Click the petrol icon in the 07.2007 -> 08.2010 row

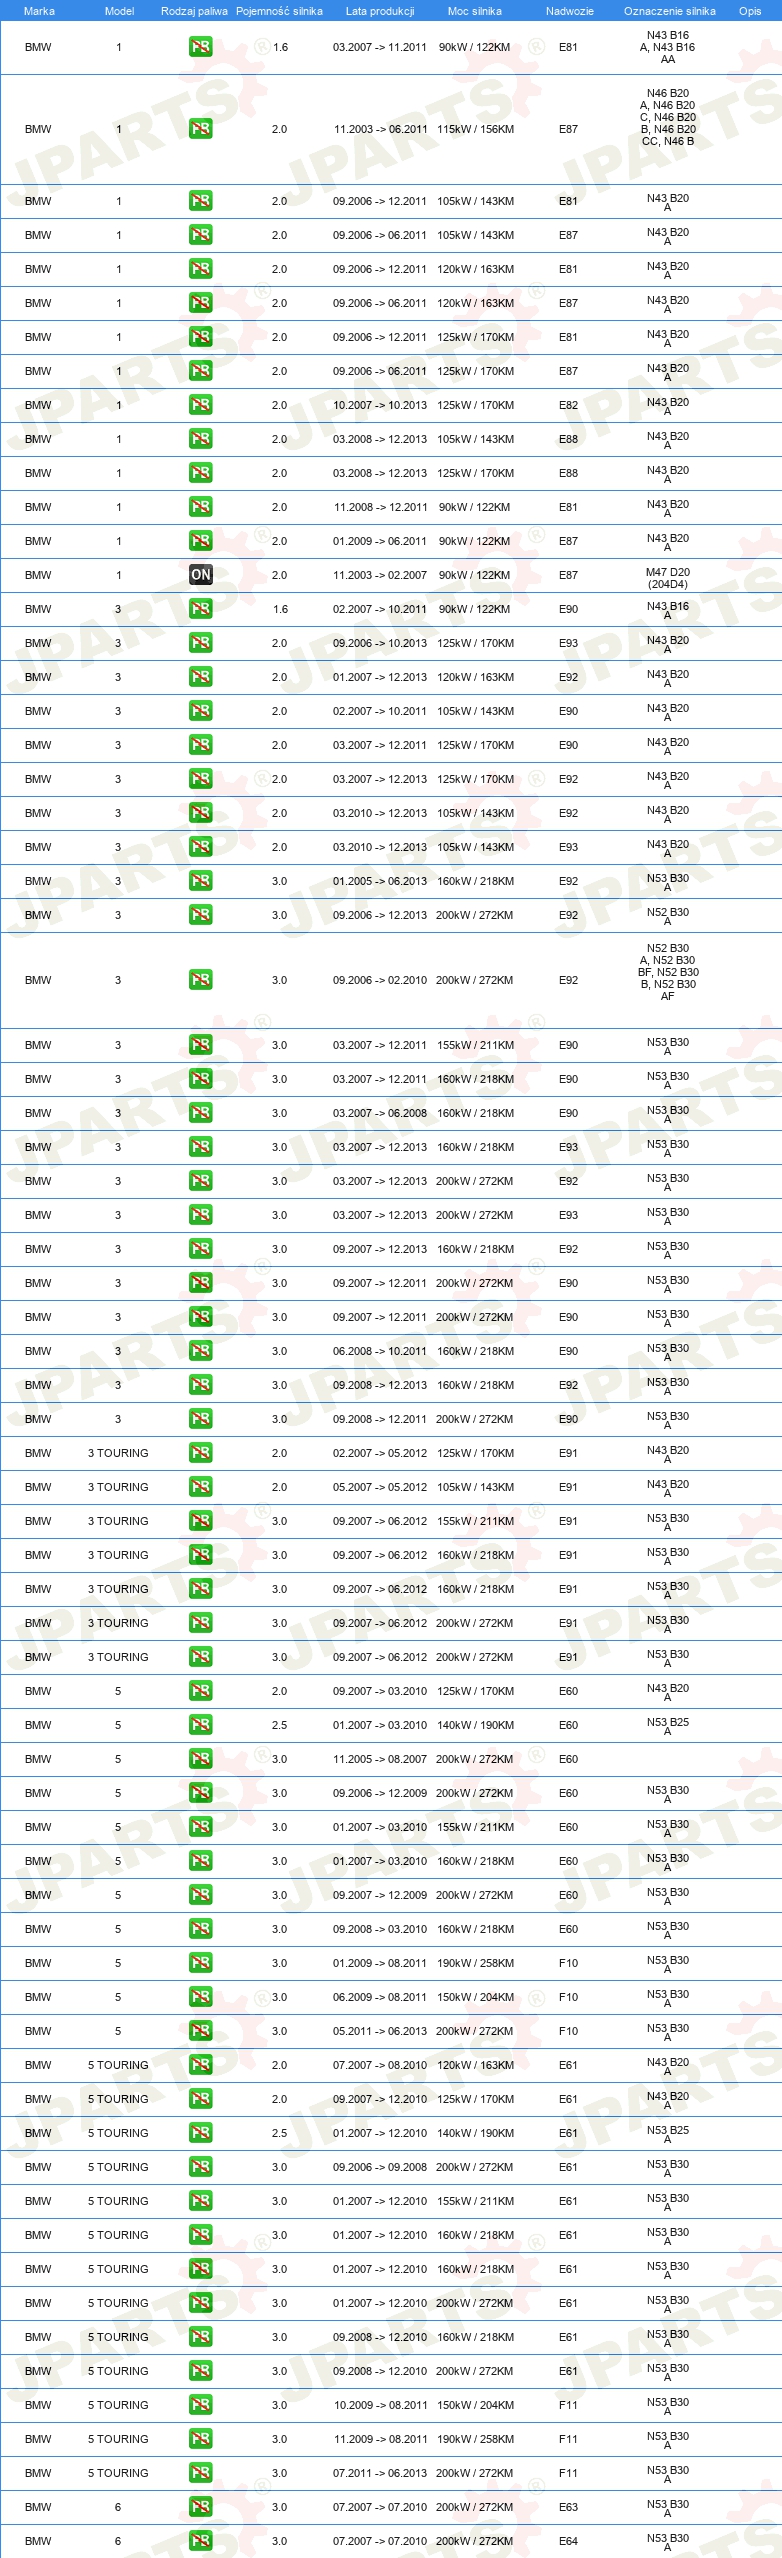(200, 2065)
